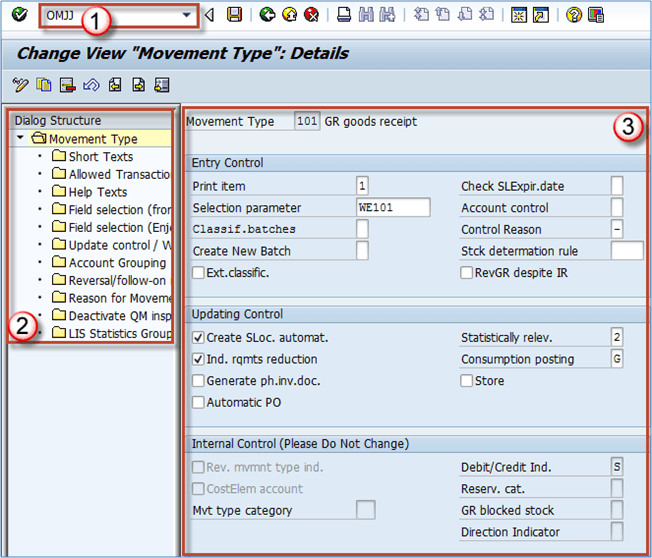This screenshot has width=652, height=558.
Task: Uncheck Create SLoc. automat. checkbox
Action: click(198, 338)
